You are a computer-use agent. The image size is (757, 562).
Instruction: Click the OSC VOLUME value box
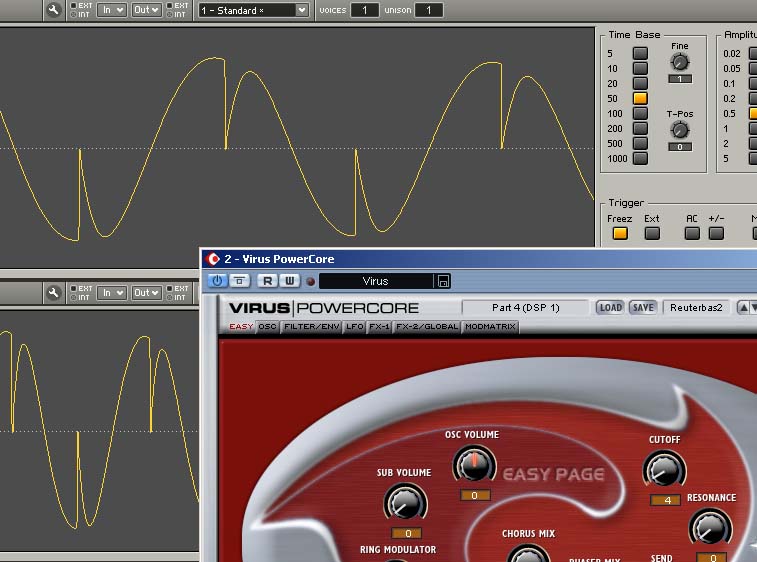pos(475,495)
